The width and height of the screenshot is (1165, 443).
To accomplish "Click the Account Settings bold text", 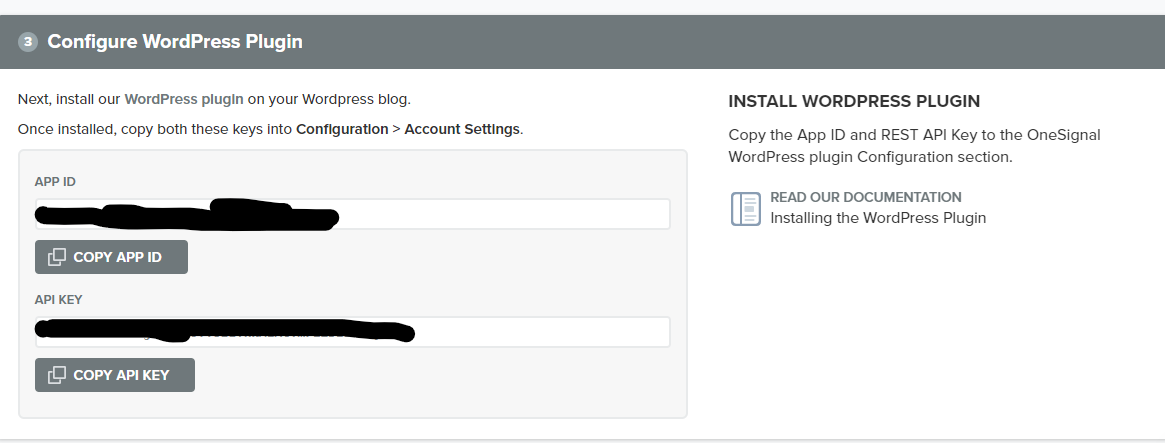I will point(462,129).
